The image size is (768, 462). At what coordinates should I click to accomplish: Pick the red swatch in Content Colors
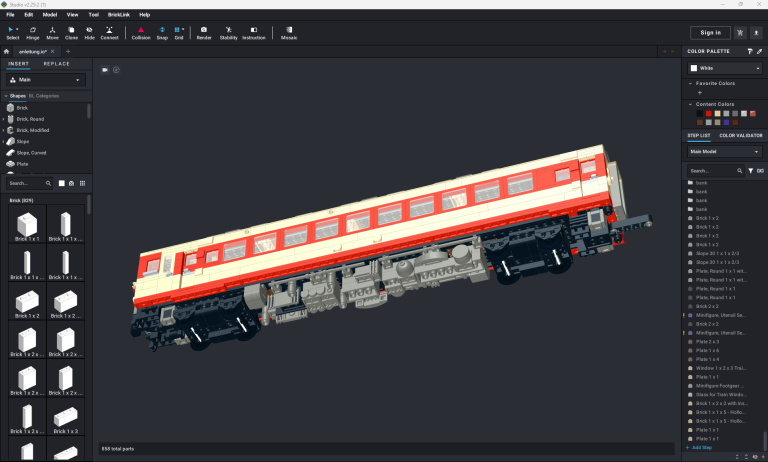pos(709,113)
